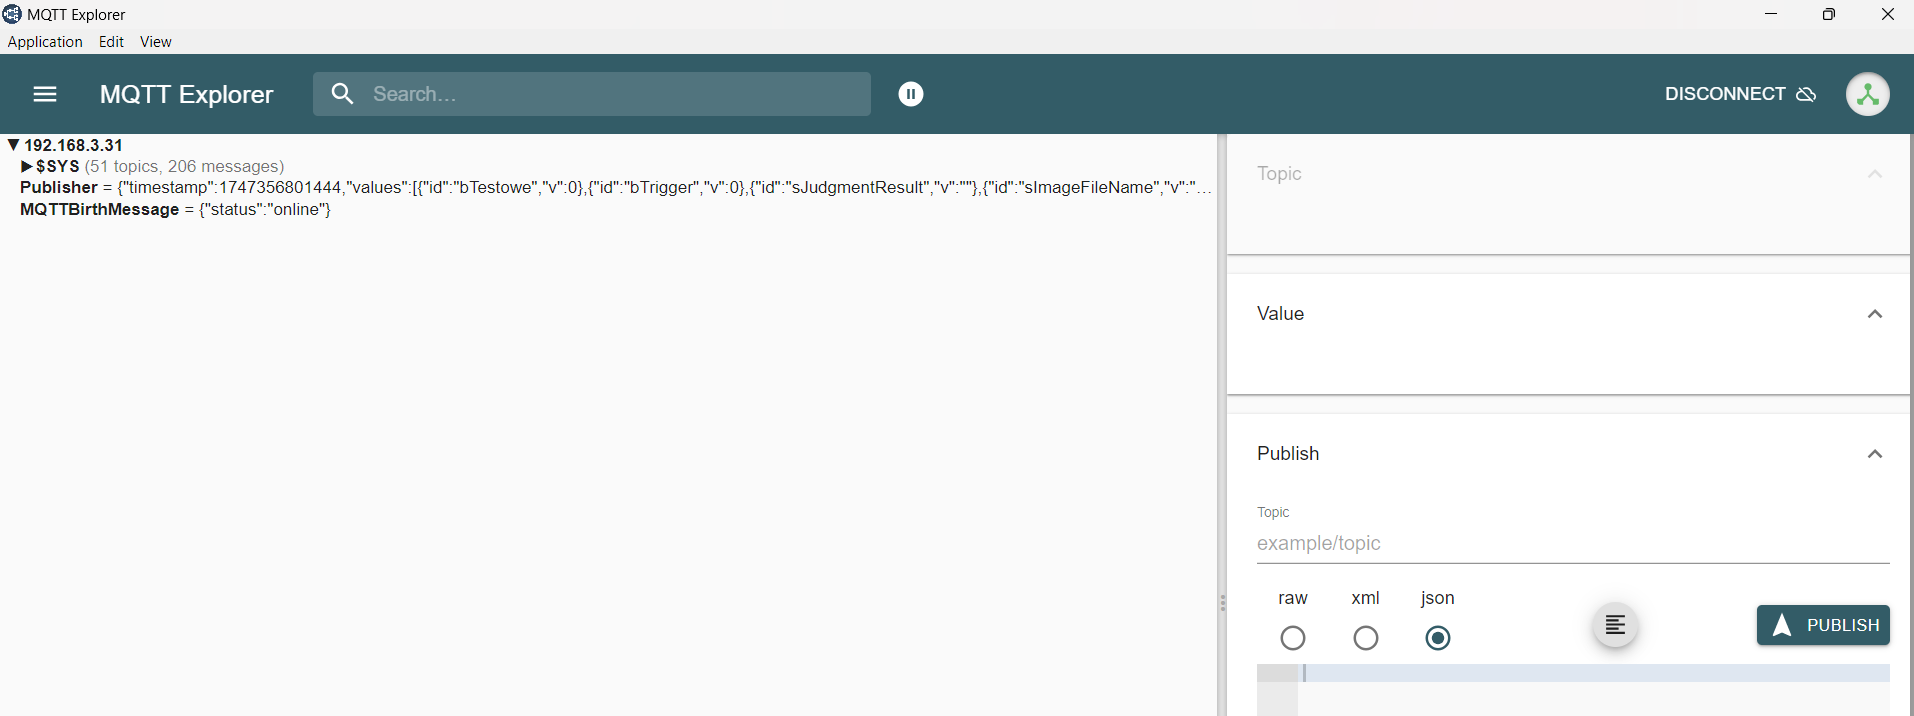
Task: Collapse the 192.168.3.31 tree root
Action: pos(13,145)
